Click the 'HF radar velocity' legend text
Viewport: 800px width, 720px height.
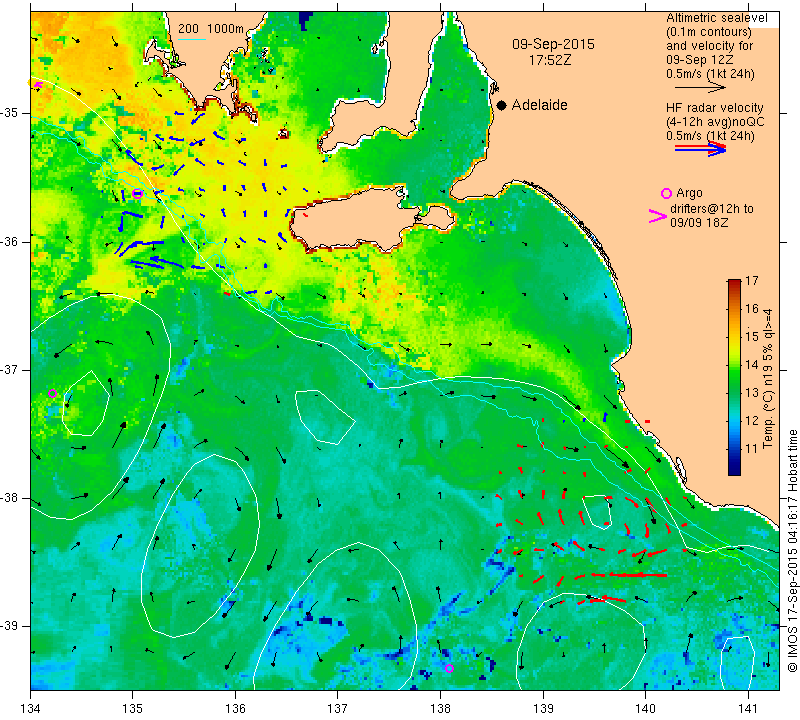[714, 108]
